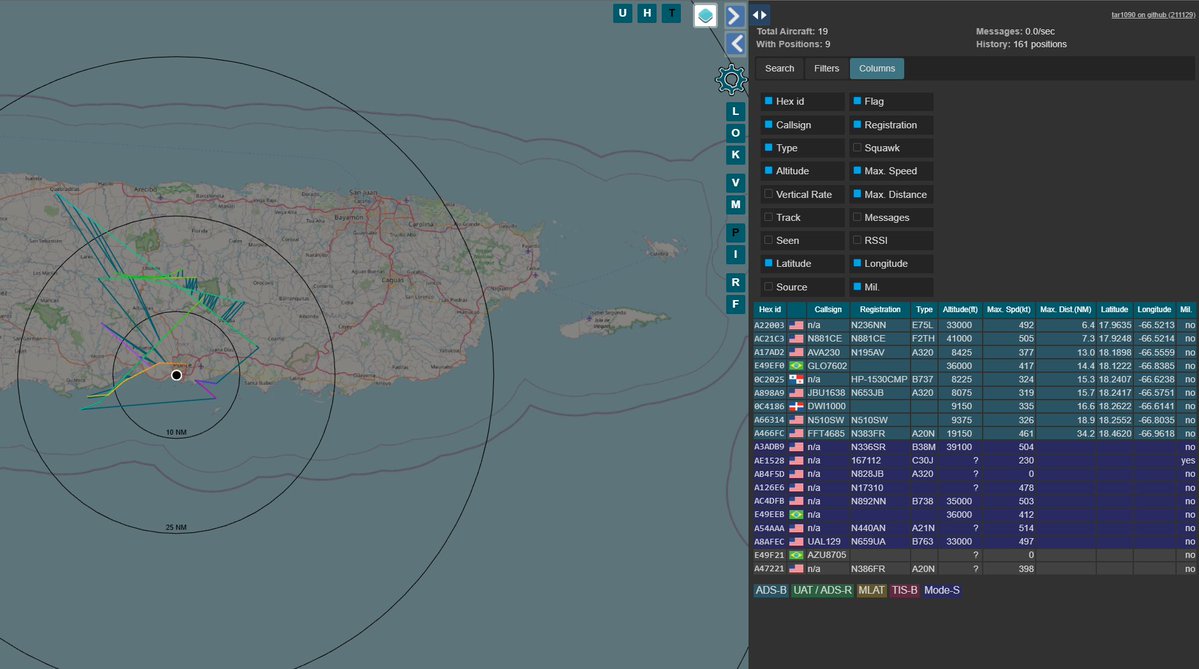Image resolution: width=1199 pixels, height=669 pixels.
Task: Select aircraft row AVA230
Action: [x=975, y=352]
